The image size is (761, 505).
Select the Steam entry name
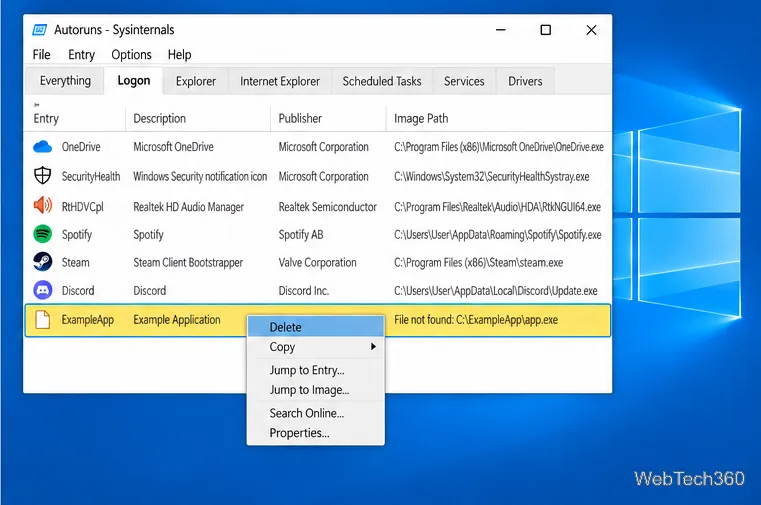(75, 262)
